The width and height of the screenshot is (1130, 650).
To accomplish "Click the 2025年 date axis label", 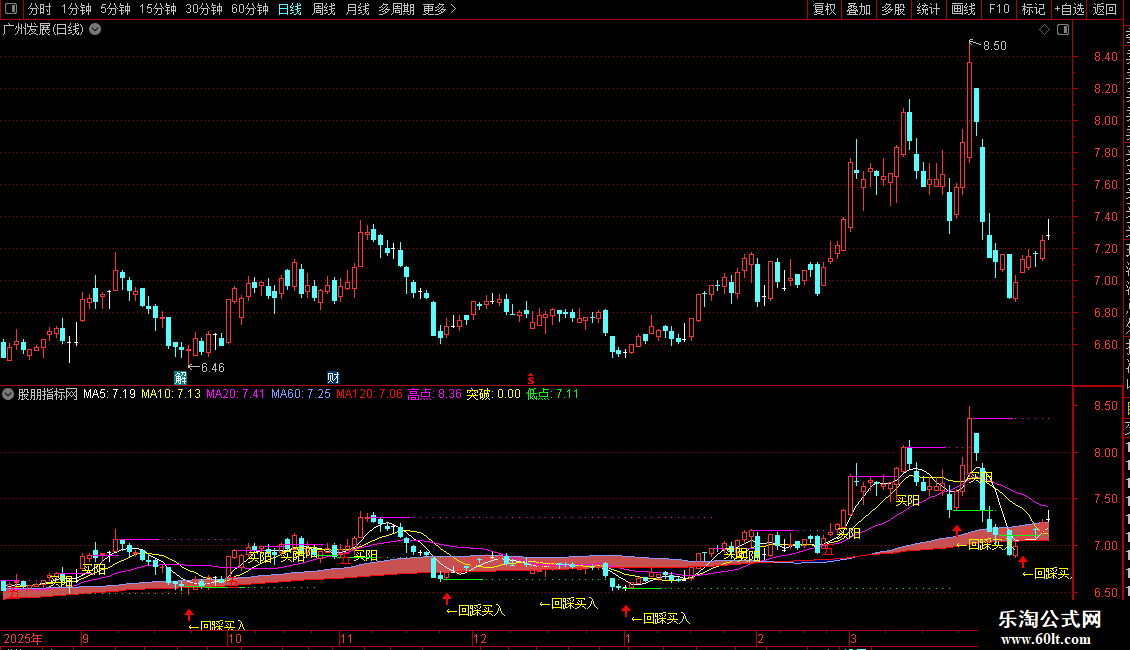I will (x=23, y=638).
